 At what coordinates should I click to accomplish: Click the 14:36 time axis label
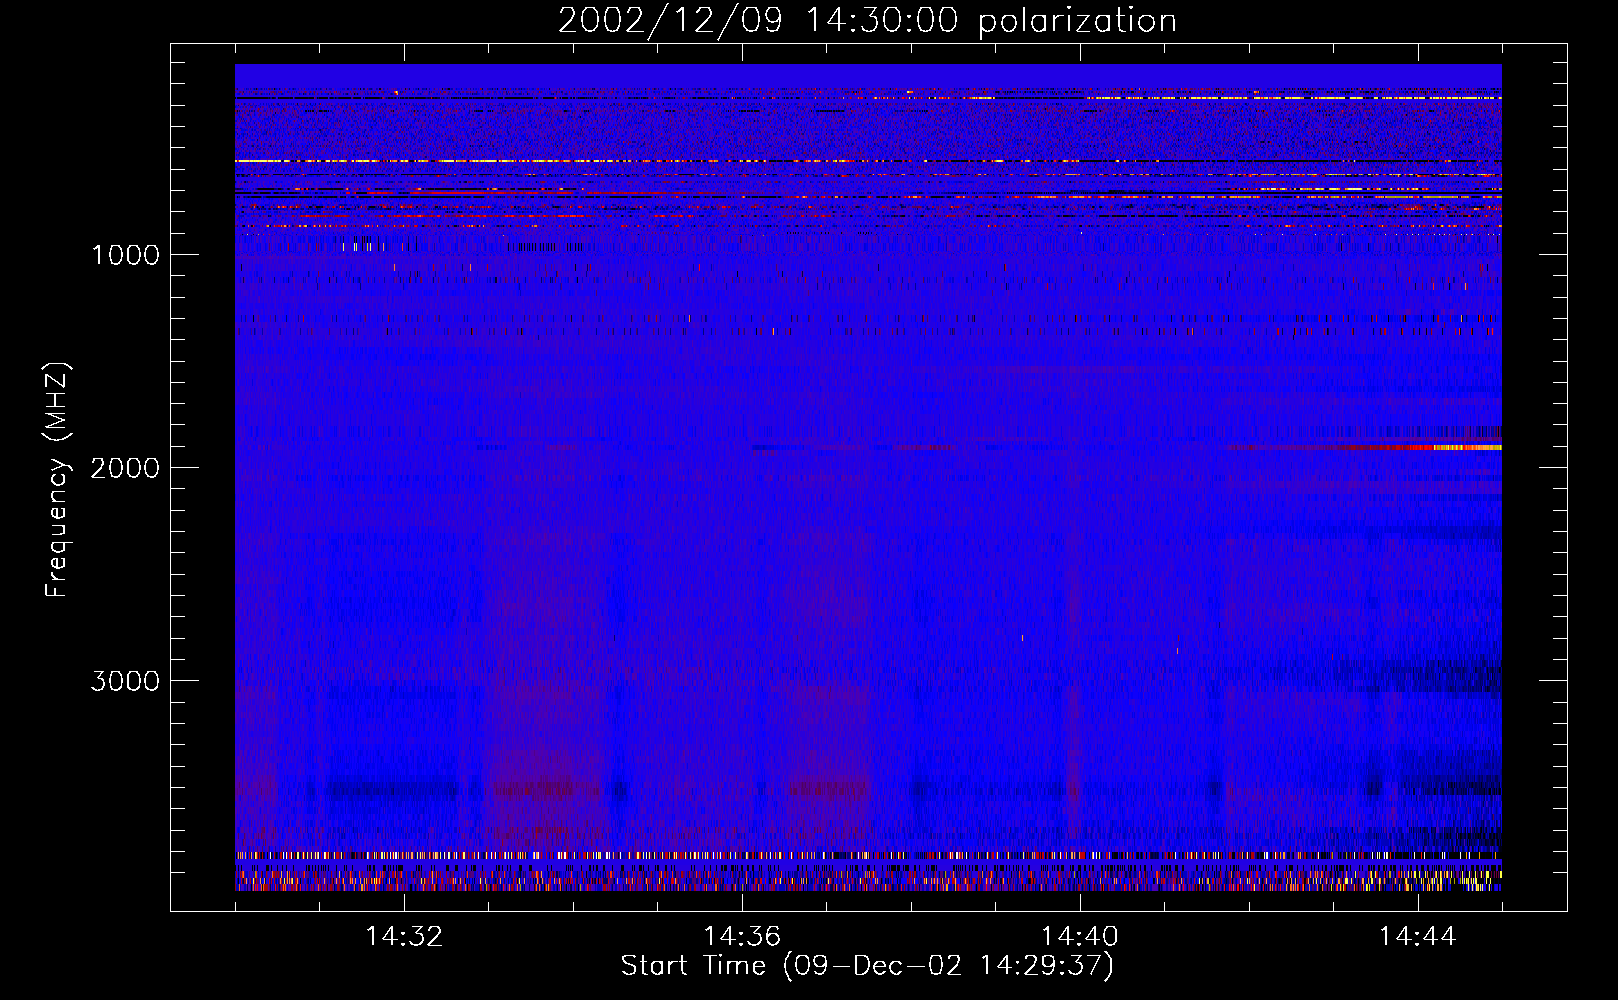pyautogui.click(x=742, y=937)
